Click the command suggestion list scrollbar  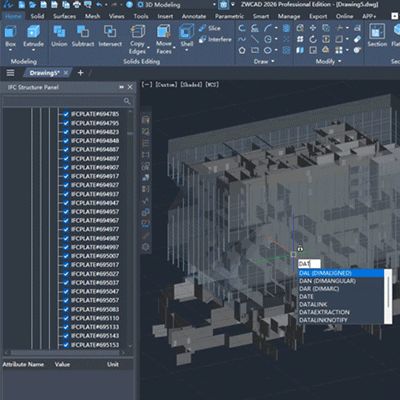click(388, 297)
